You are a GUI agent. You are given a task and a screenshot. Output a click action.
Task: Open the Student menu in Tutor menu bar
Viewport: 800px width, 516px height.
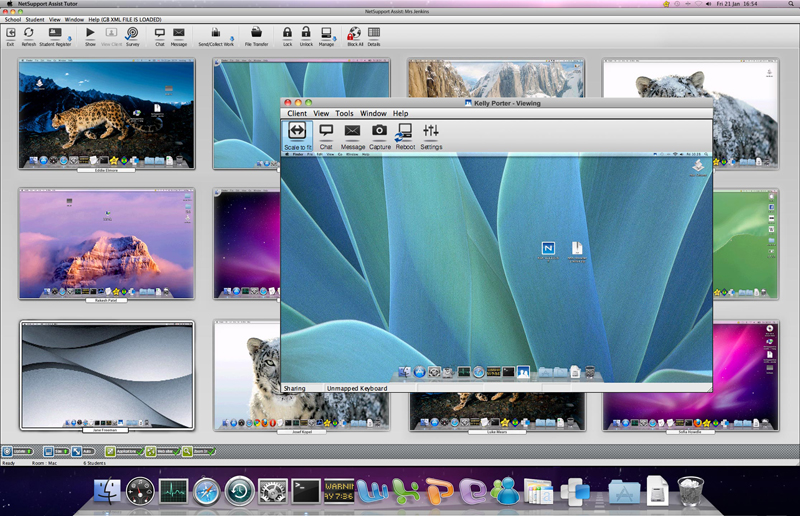(34, 19)
